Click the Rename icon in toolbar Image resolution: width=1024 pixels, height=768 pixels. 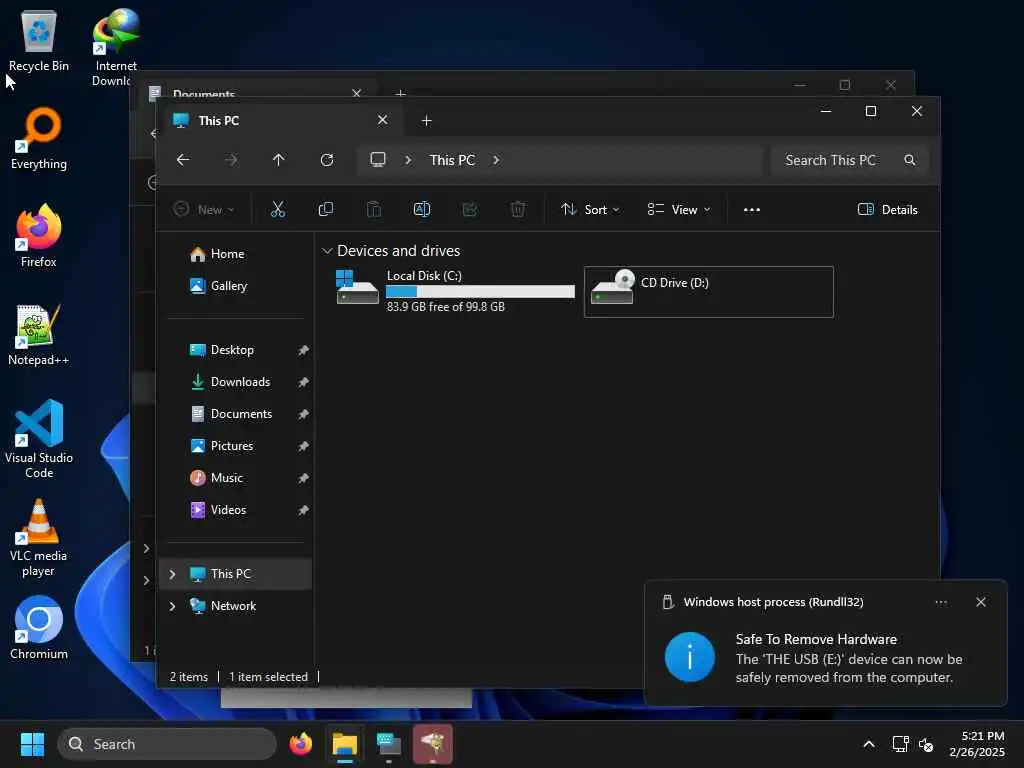click(x=422, y=209)
